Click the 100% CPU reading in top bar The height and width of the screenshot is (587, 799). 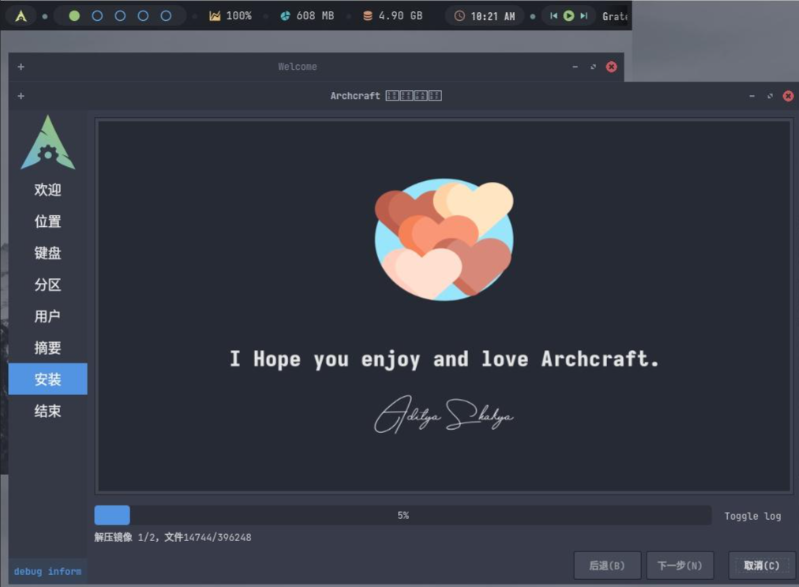click(239, 16)
